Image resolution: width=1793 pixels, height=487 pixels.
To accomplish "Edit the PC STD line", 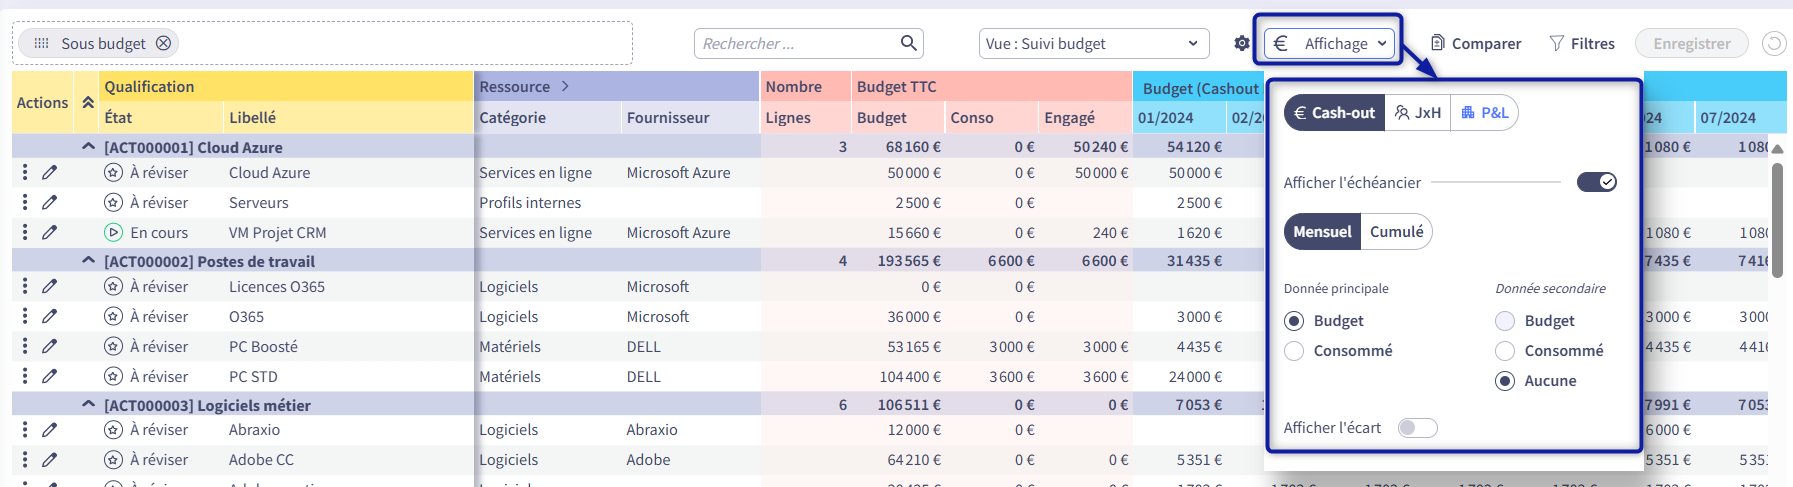I will (x=49, y=376).
